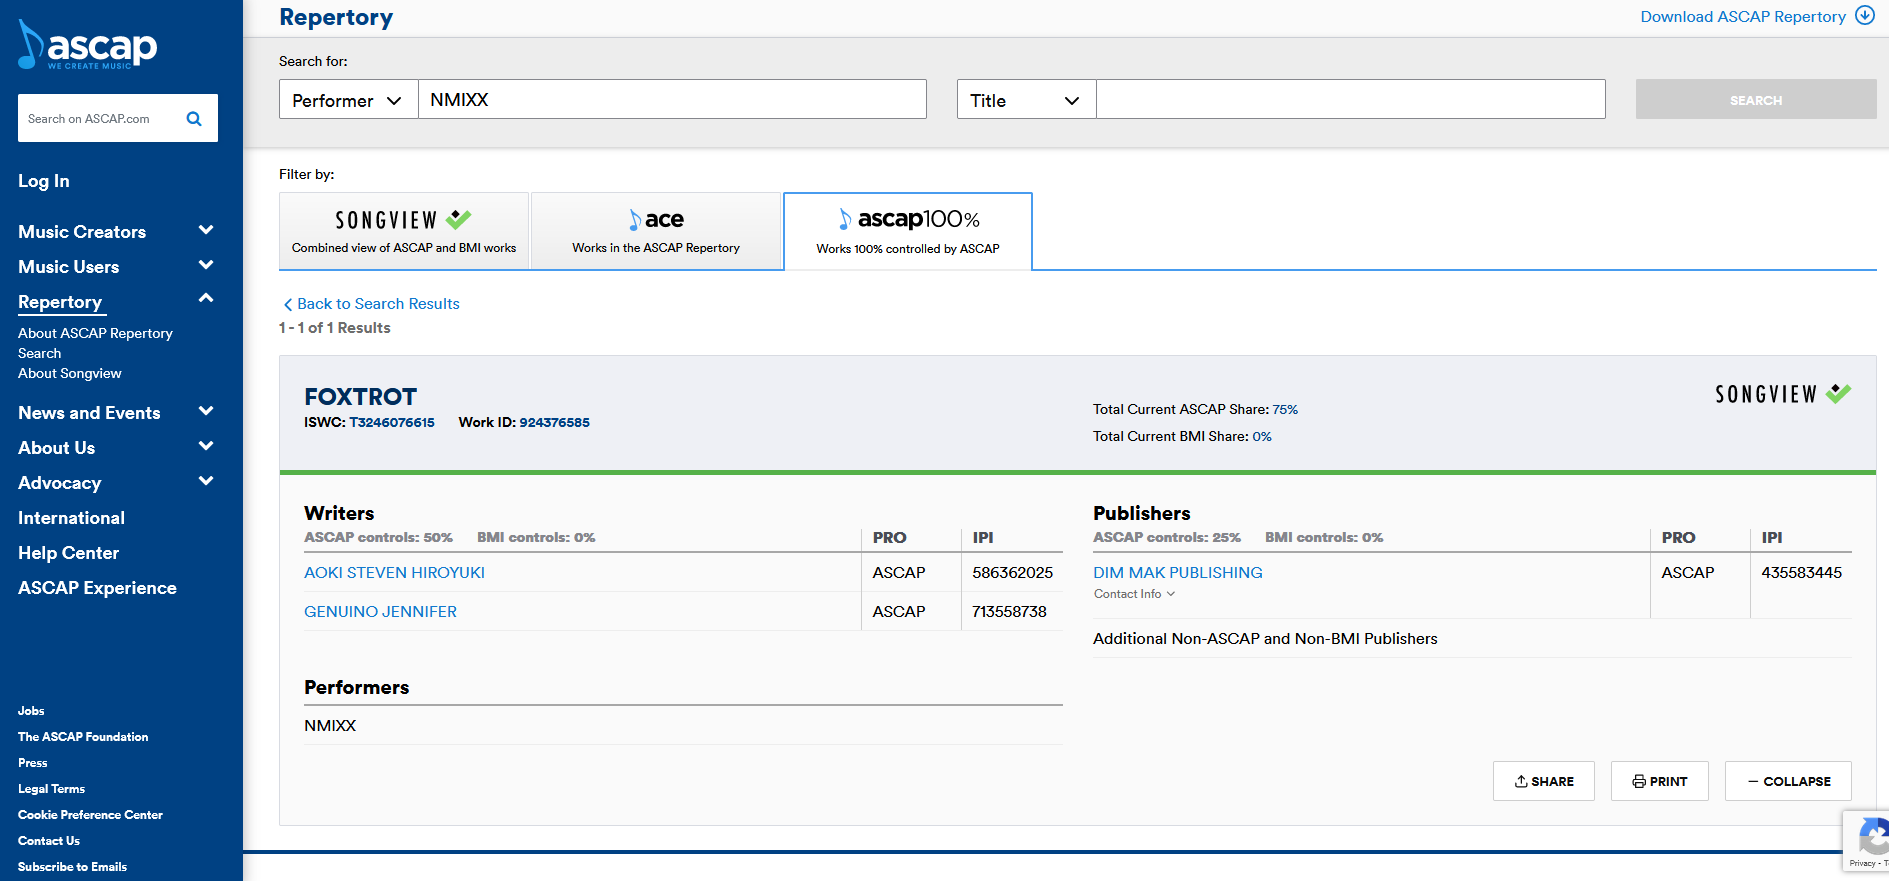Screen dimensions: 1889x881
Task: Print the FOXTROT work details
Action: point(1660,781)
